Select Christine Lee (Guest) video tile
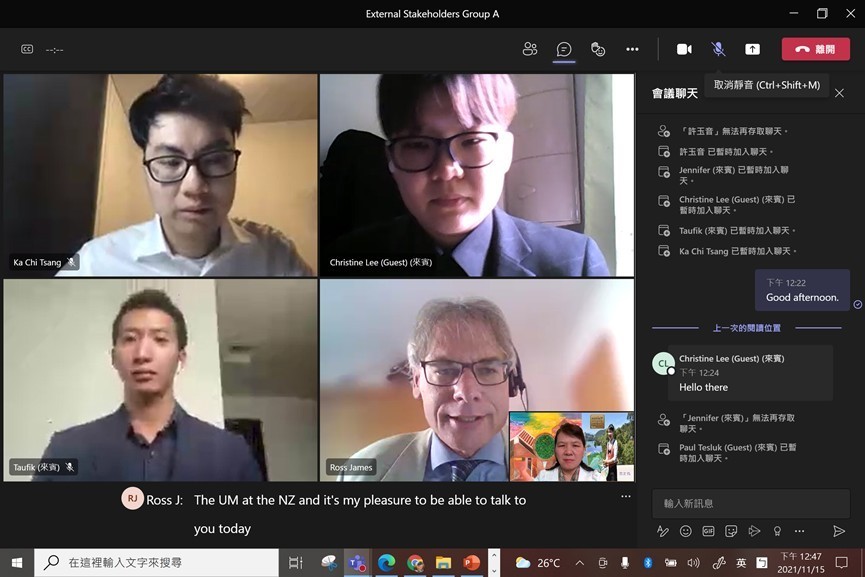The height and width of the screenshot is (577, 865). tap(477, 175)
